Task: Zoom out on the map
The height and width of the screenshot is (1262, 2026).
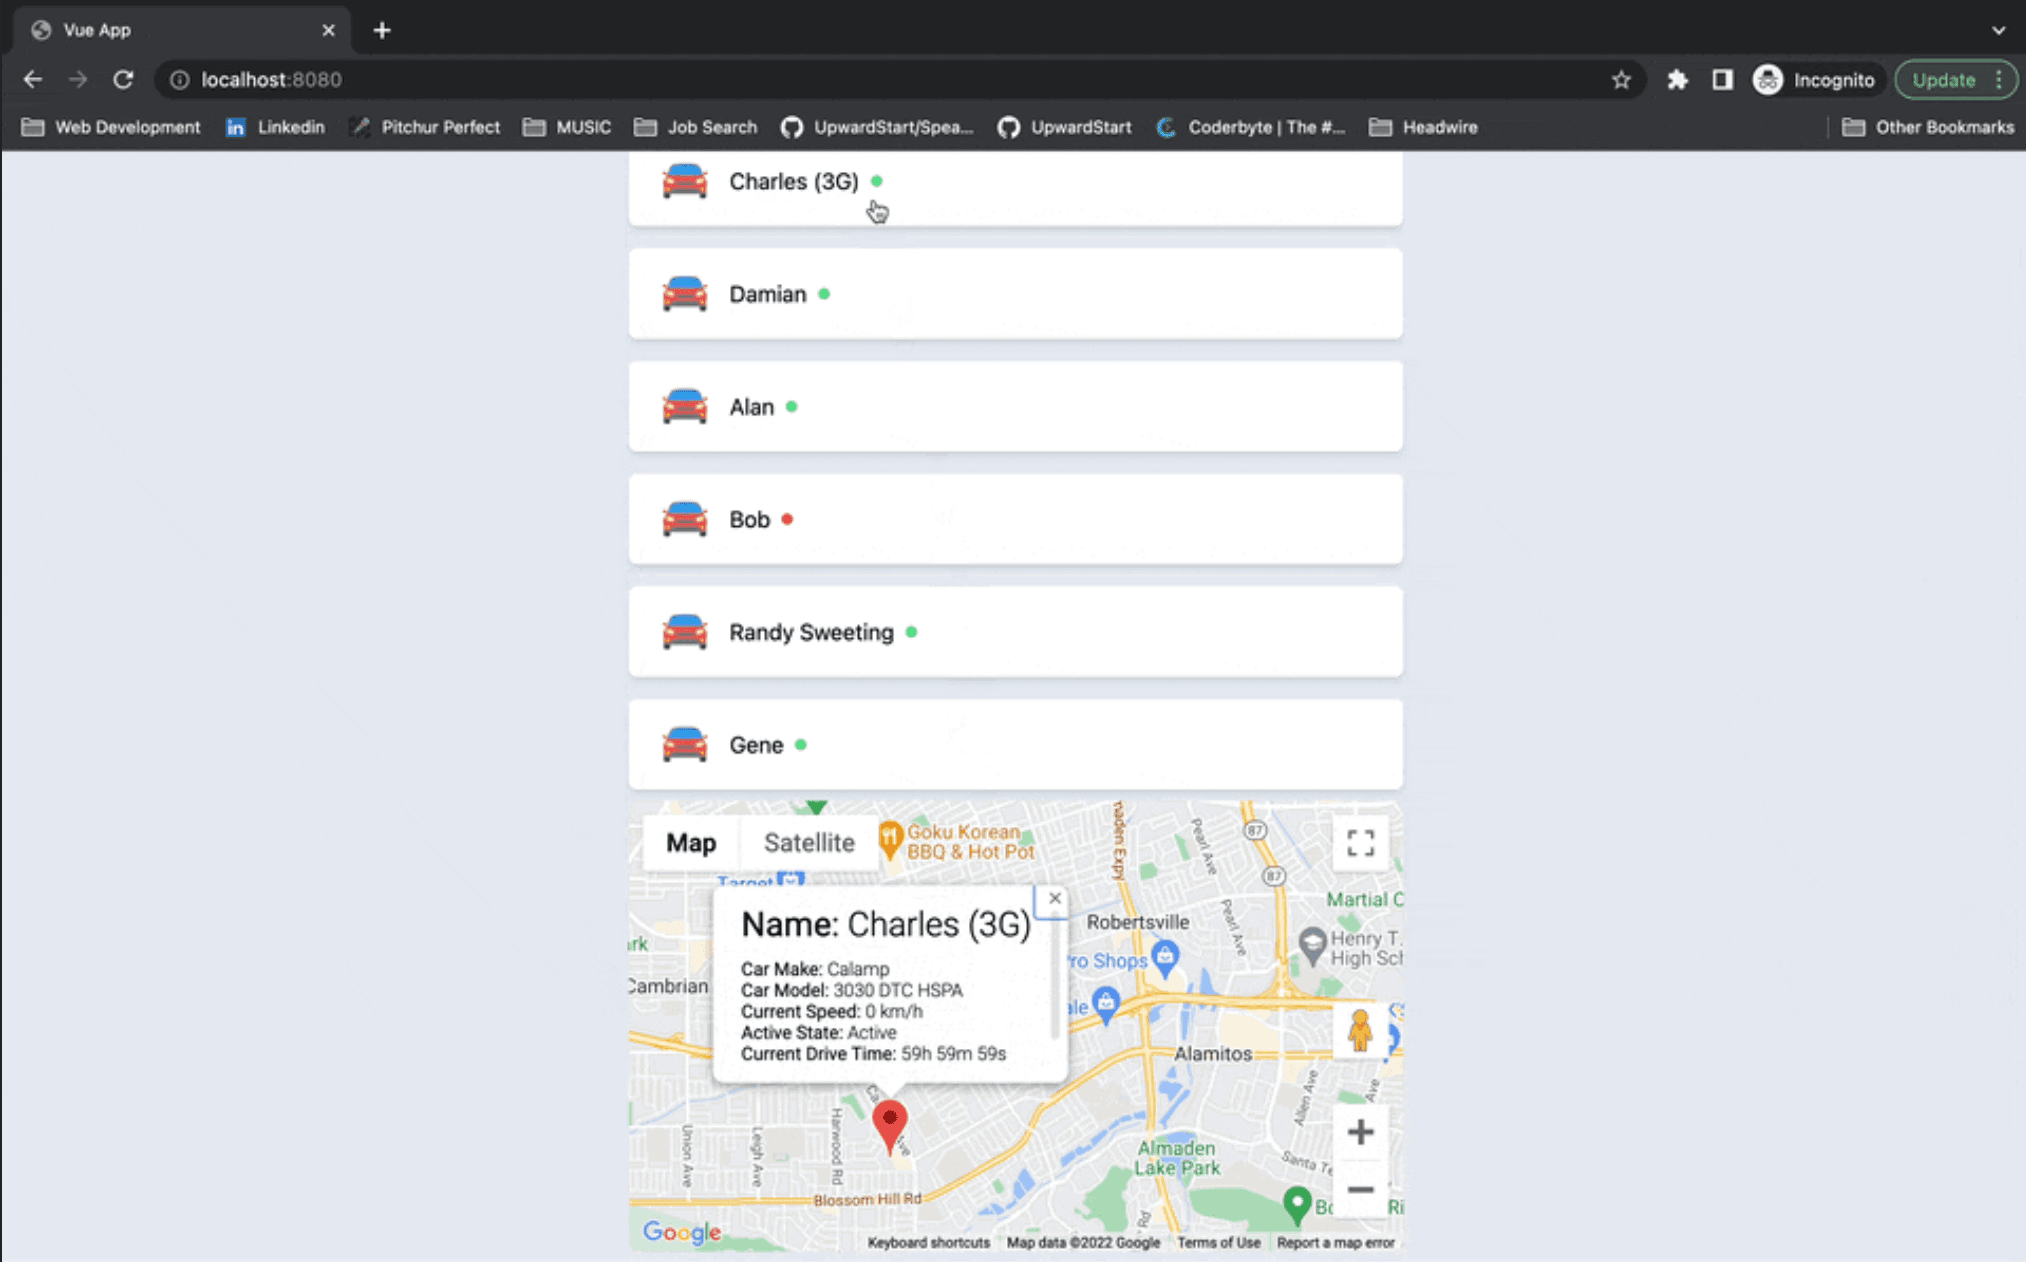Action: 1360,1189
